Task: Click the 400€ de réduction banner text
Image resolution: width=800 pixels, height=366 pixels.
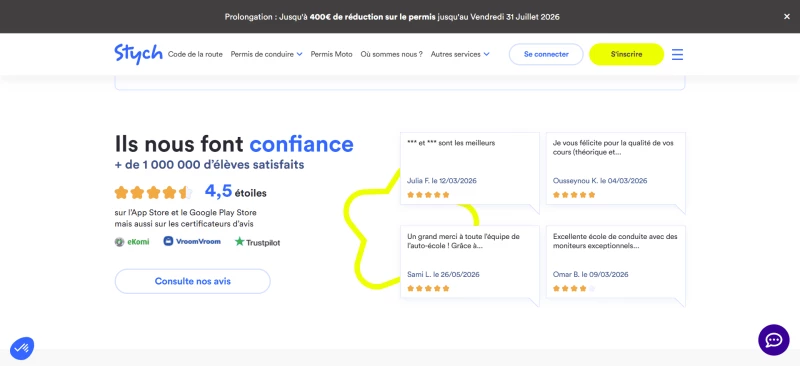Action: tap(372, 17)
